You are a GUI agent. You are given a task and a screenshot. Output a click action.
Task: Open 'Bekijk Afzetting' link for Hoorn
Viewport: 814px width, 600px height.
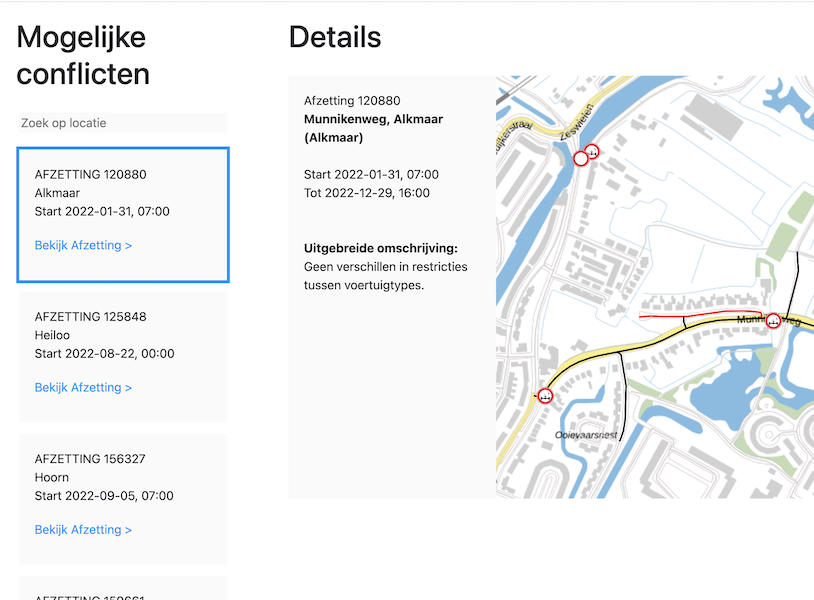[x=83, y=530]
